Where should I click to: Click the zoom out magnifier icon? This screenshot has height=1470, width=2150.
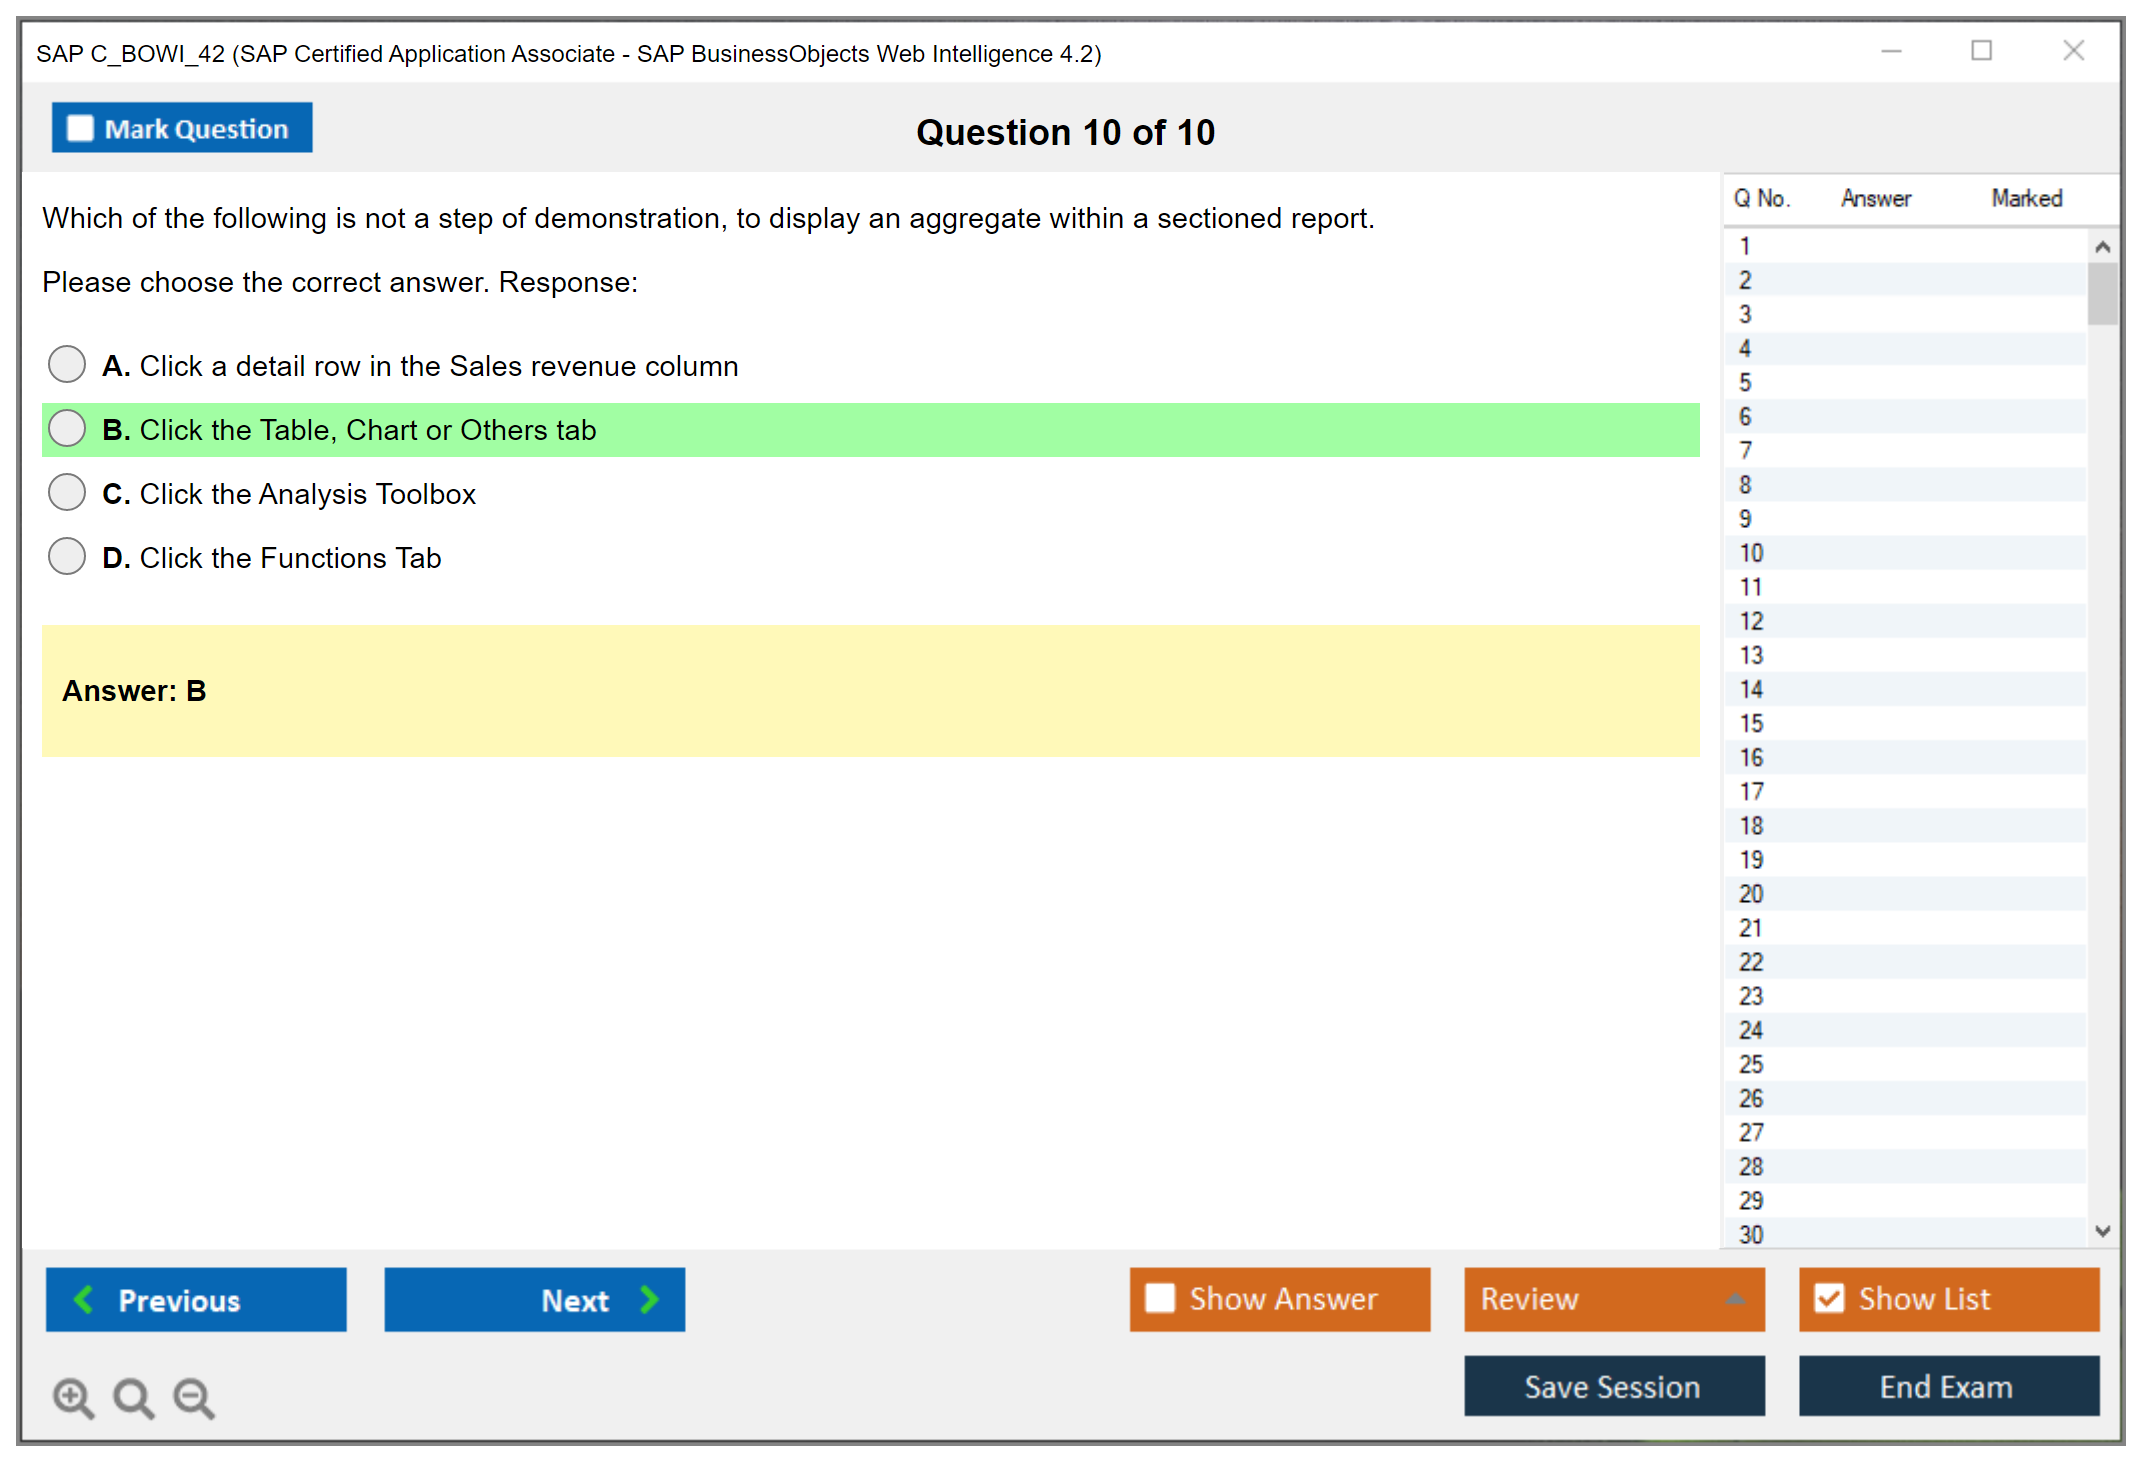point(193,1397)
